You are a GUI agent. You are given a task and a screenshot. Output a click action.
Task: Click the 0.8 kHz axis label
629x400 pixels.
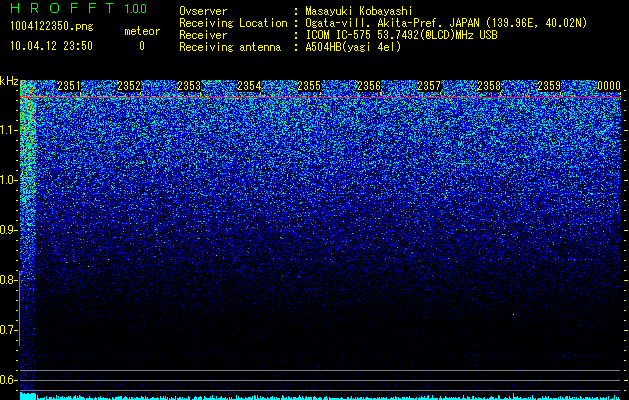pos(8,280)
